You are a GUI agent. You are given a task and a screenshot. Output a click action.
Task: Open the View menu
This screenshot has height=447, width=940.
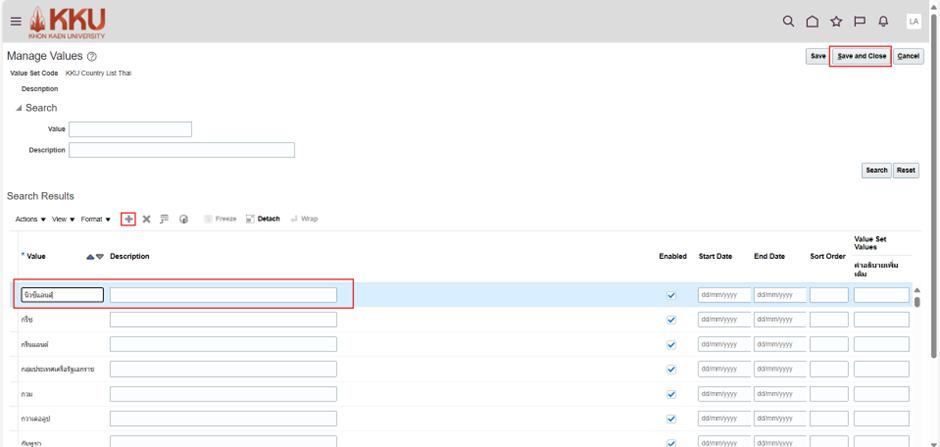point(63,219)
